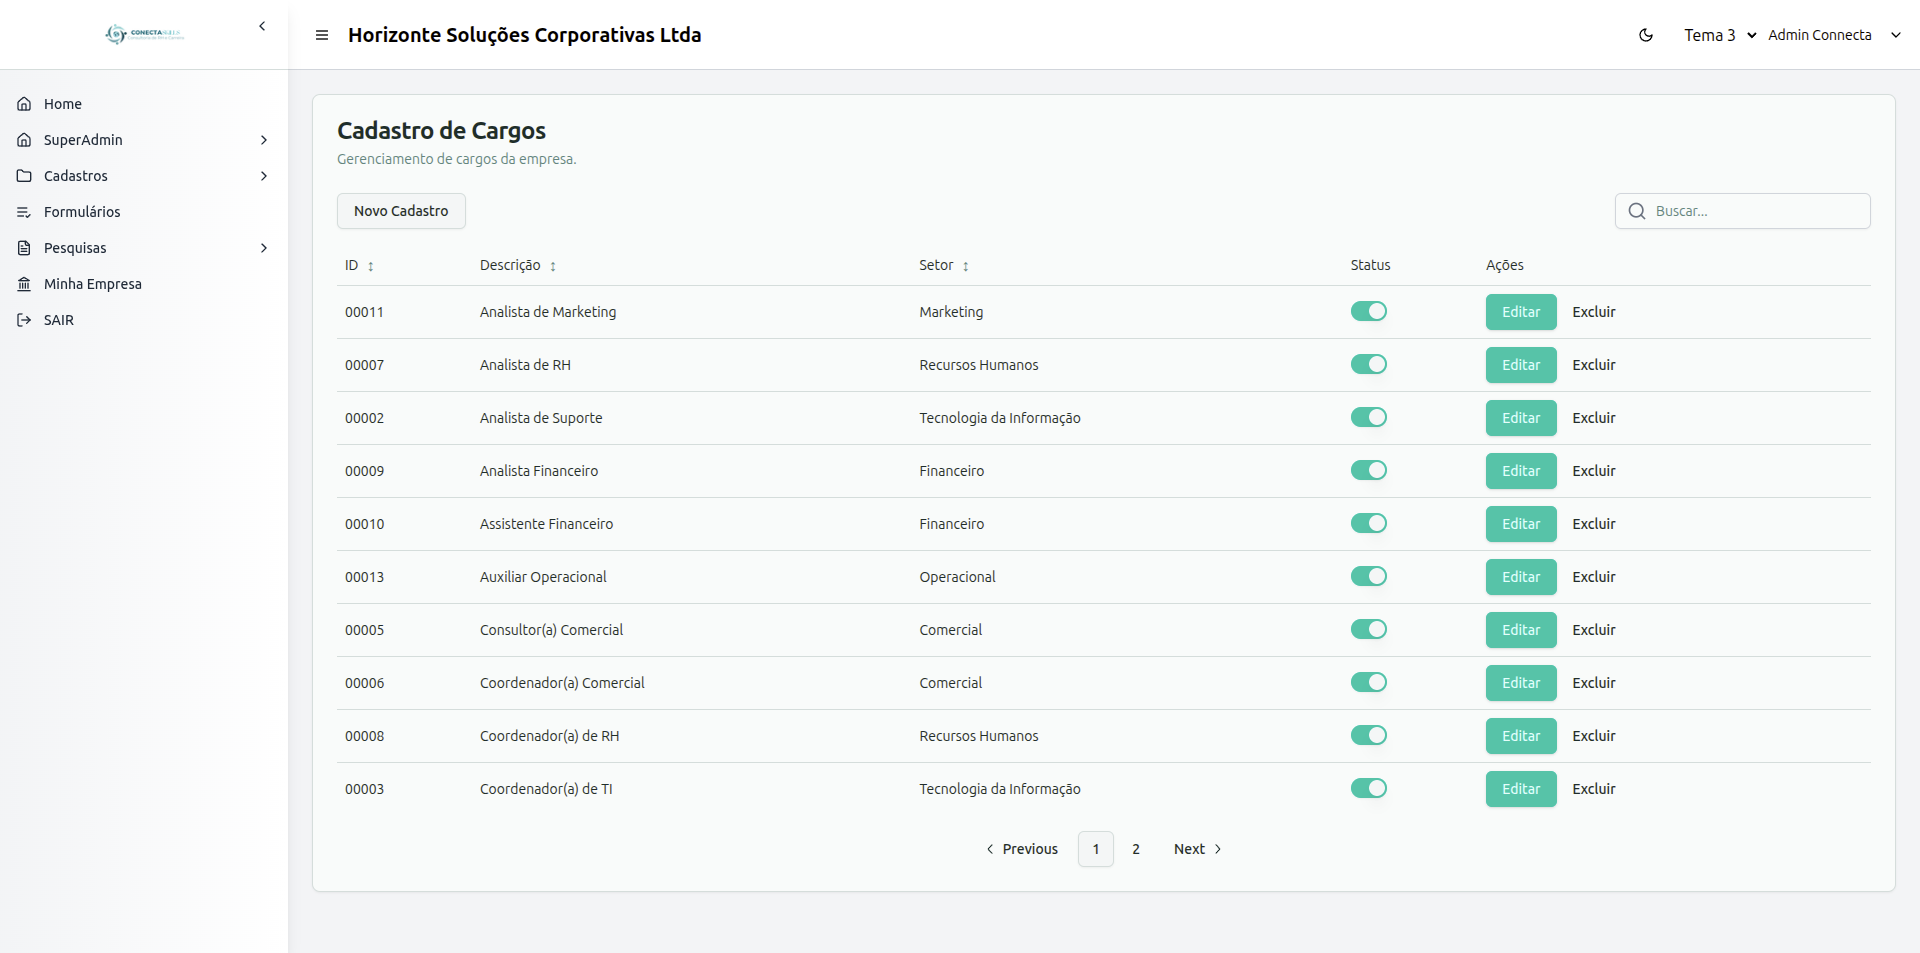This screenshot has height=953, width=1920.
Task: Disable status of Analista de Suporte
Action: [1369, 417]
